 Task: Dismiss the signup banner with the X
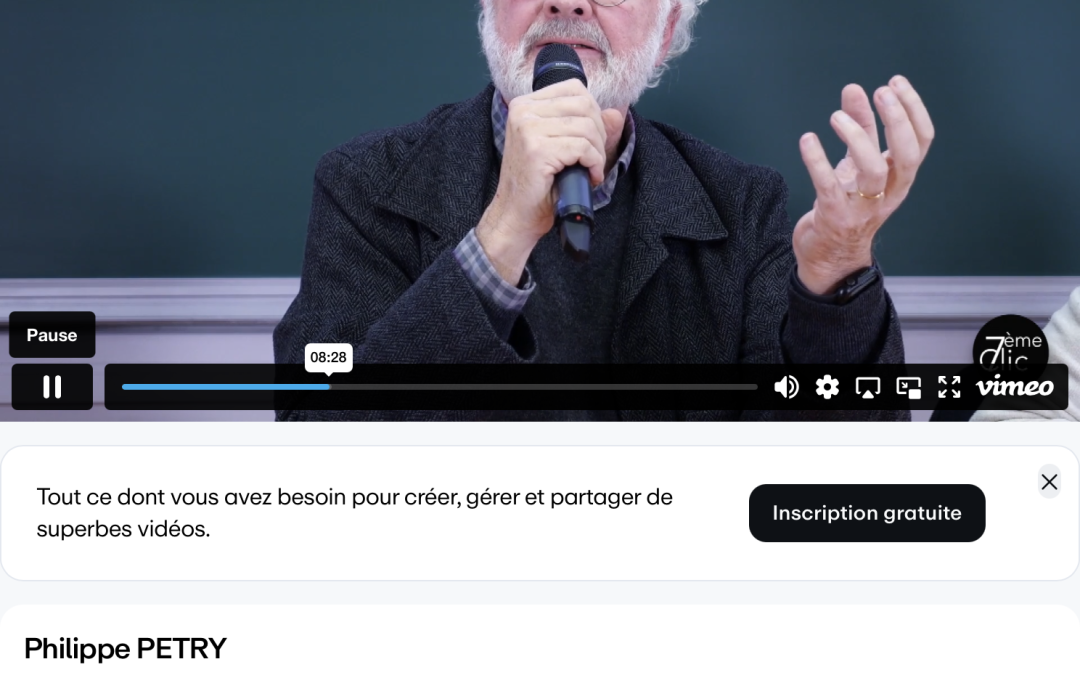(1049, 481)
